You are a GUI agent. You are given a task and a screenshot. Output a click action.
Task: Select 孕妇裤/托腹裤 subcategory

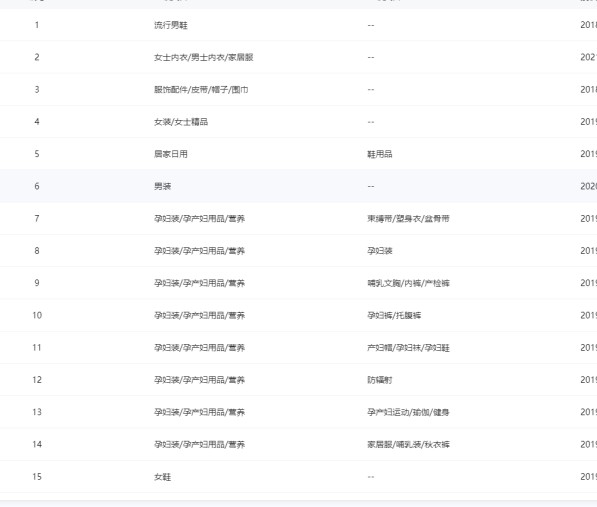[x=394, y=316]
